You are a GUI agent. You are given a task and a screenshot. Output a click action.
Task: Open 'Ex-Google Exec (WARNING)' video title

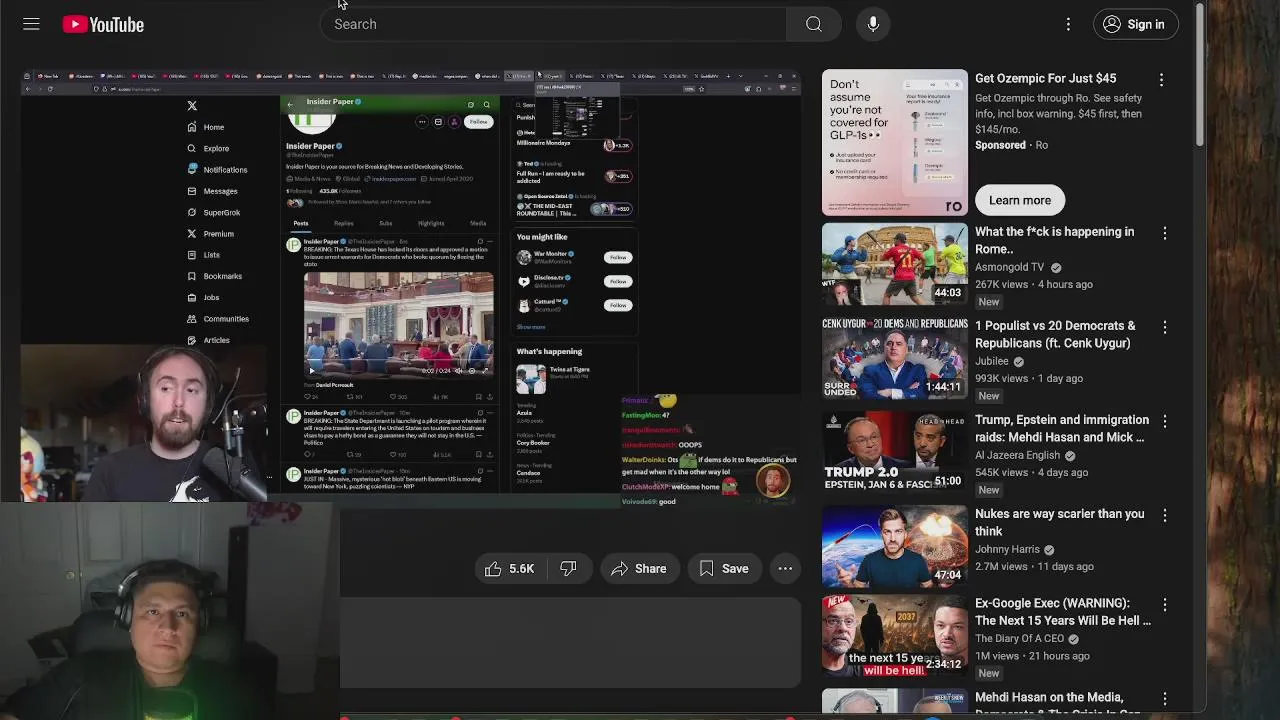point(1063,612)
